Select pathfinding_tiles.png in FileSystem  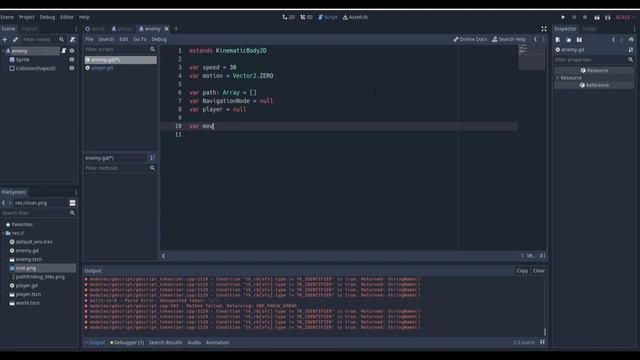[x=40, y=277]
